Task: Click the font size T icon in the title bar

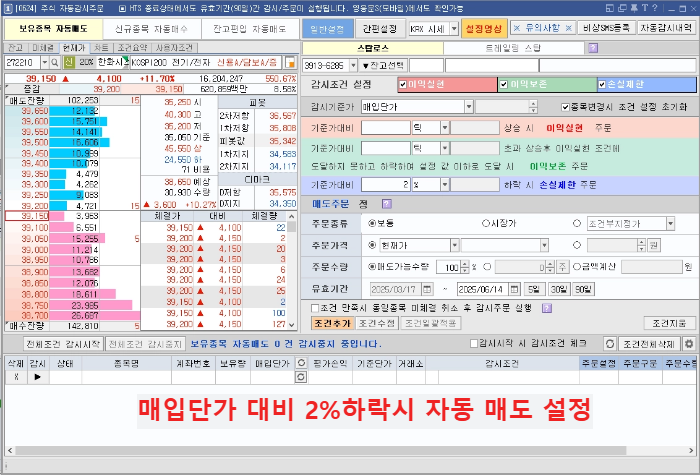Action: (x=644, y=8)
